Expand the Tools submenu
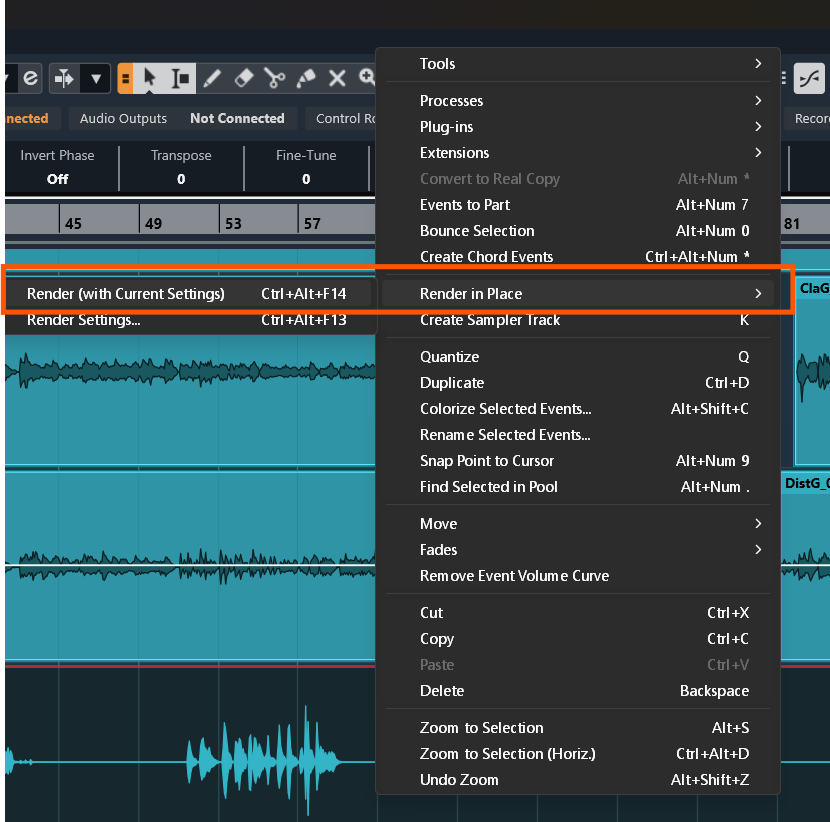Image resolution: width=830 pixels, height=822 pixels. 578,64
